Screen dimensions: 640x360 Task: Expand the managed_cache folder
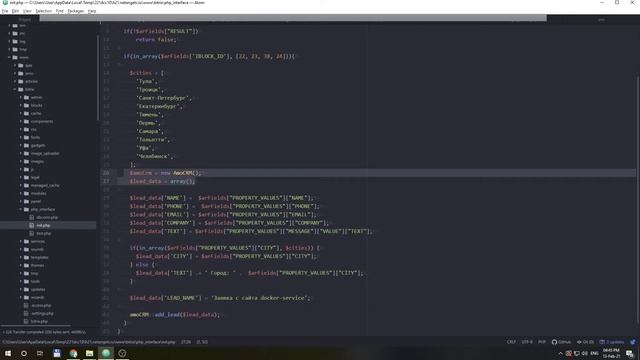coord(21,185)
